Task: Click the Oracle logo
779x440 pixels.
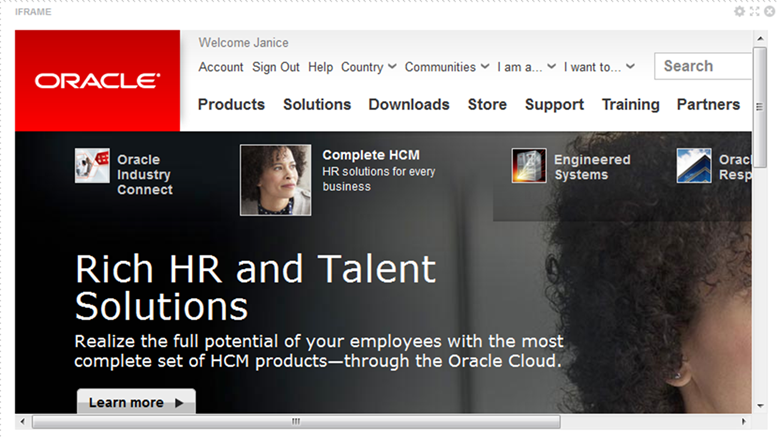Action: pyautogui.click(x=97, y=80)
